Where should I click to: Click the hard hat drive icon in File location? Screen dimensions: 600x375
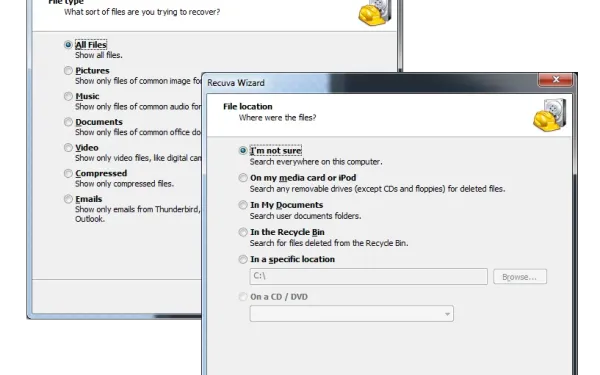coord(550,115)
